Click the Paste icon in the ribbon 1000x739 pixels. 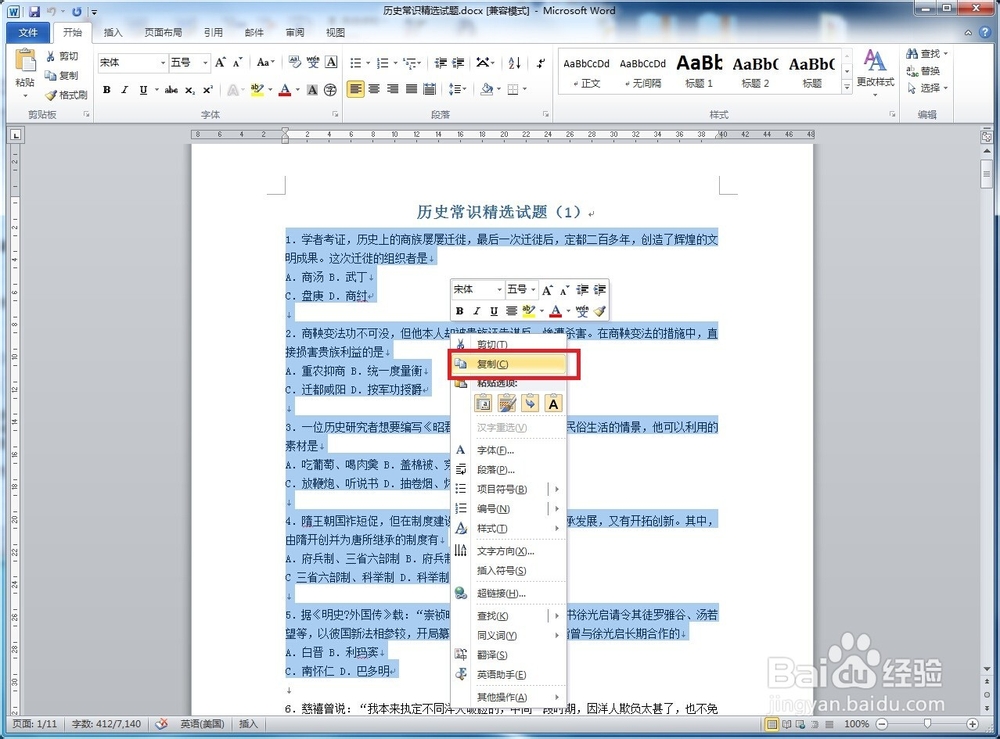[26, 61]
